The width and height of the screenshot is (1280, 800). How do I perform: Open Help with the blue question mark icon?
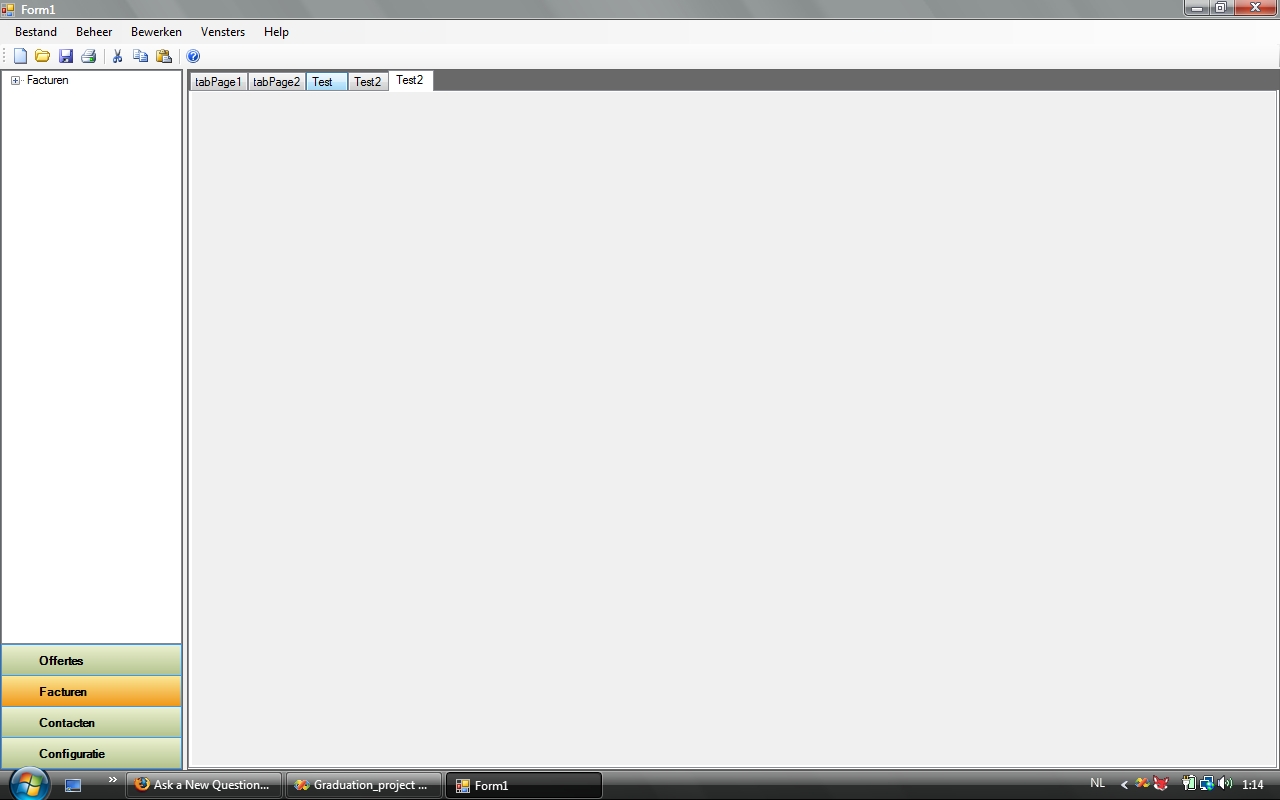(193, 56)
